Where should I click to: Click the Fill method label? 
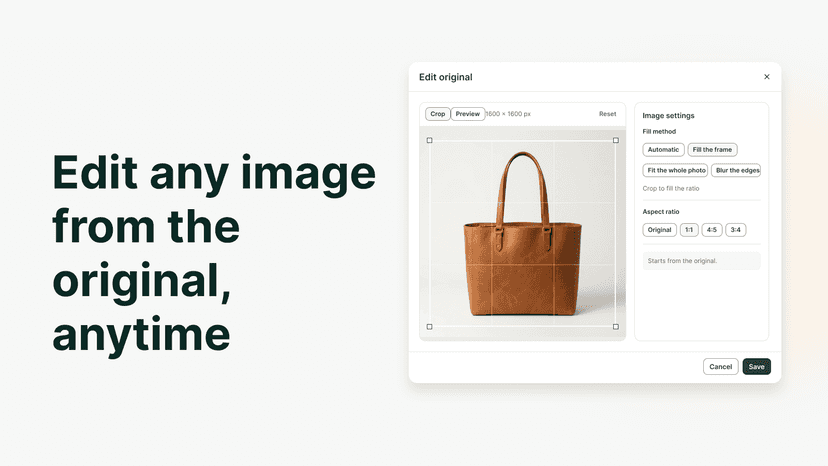(x=659, y=132)
